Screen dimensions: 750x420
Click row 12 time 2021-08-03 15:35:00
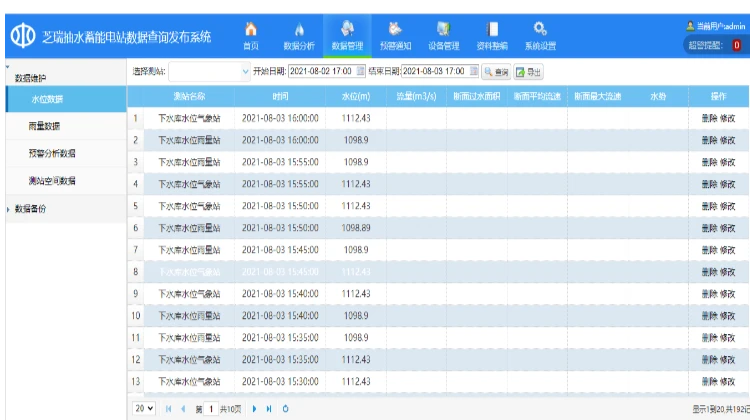[280, 360]
